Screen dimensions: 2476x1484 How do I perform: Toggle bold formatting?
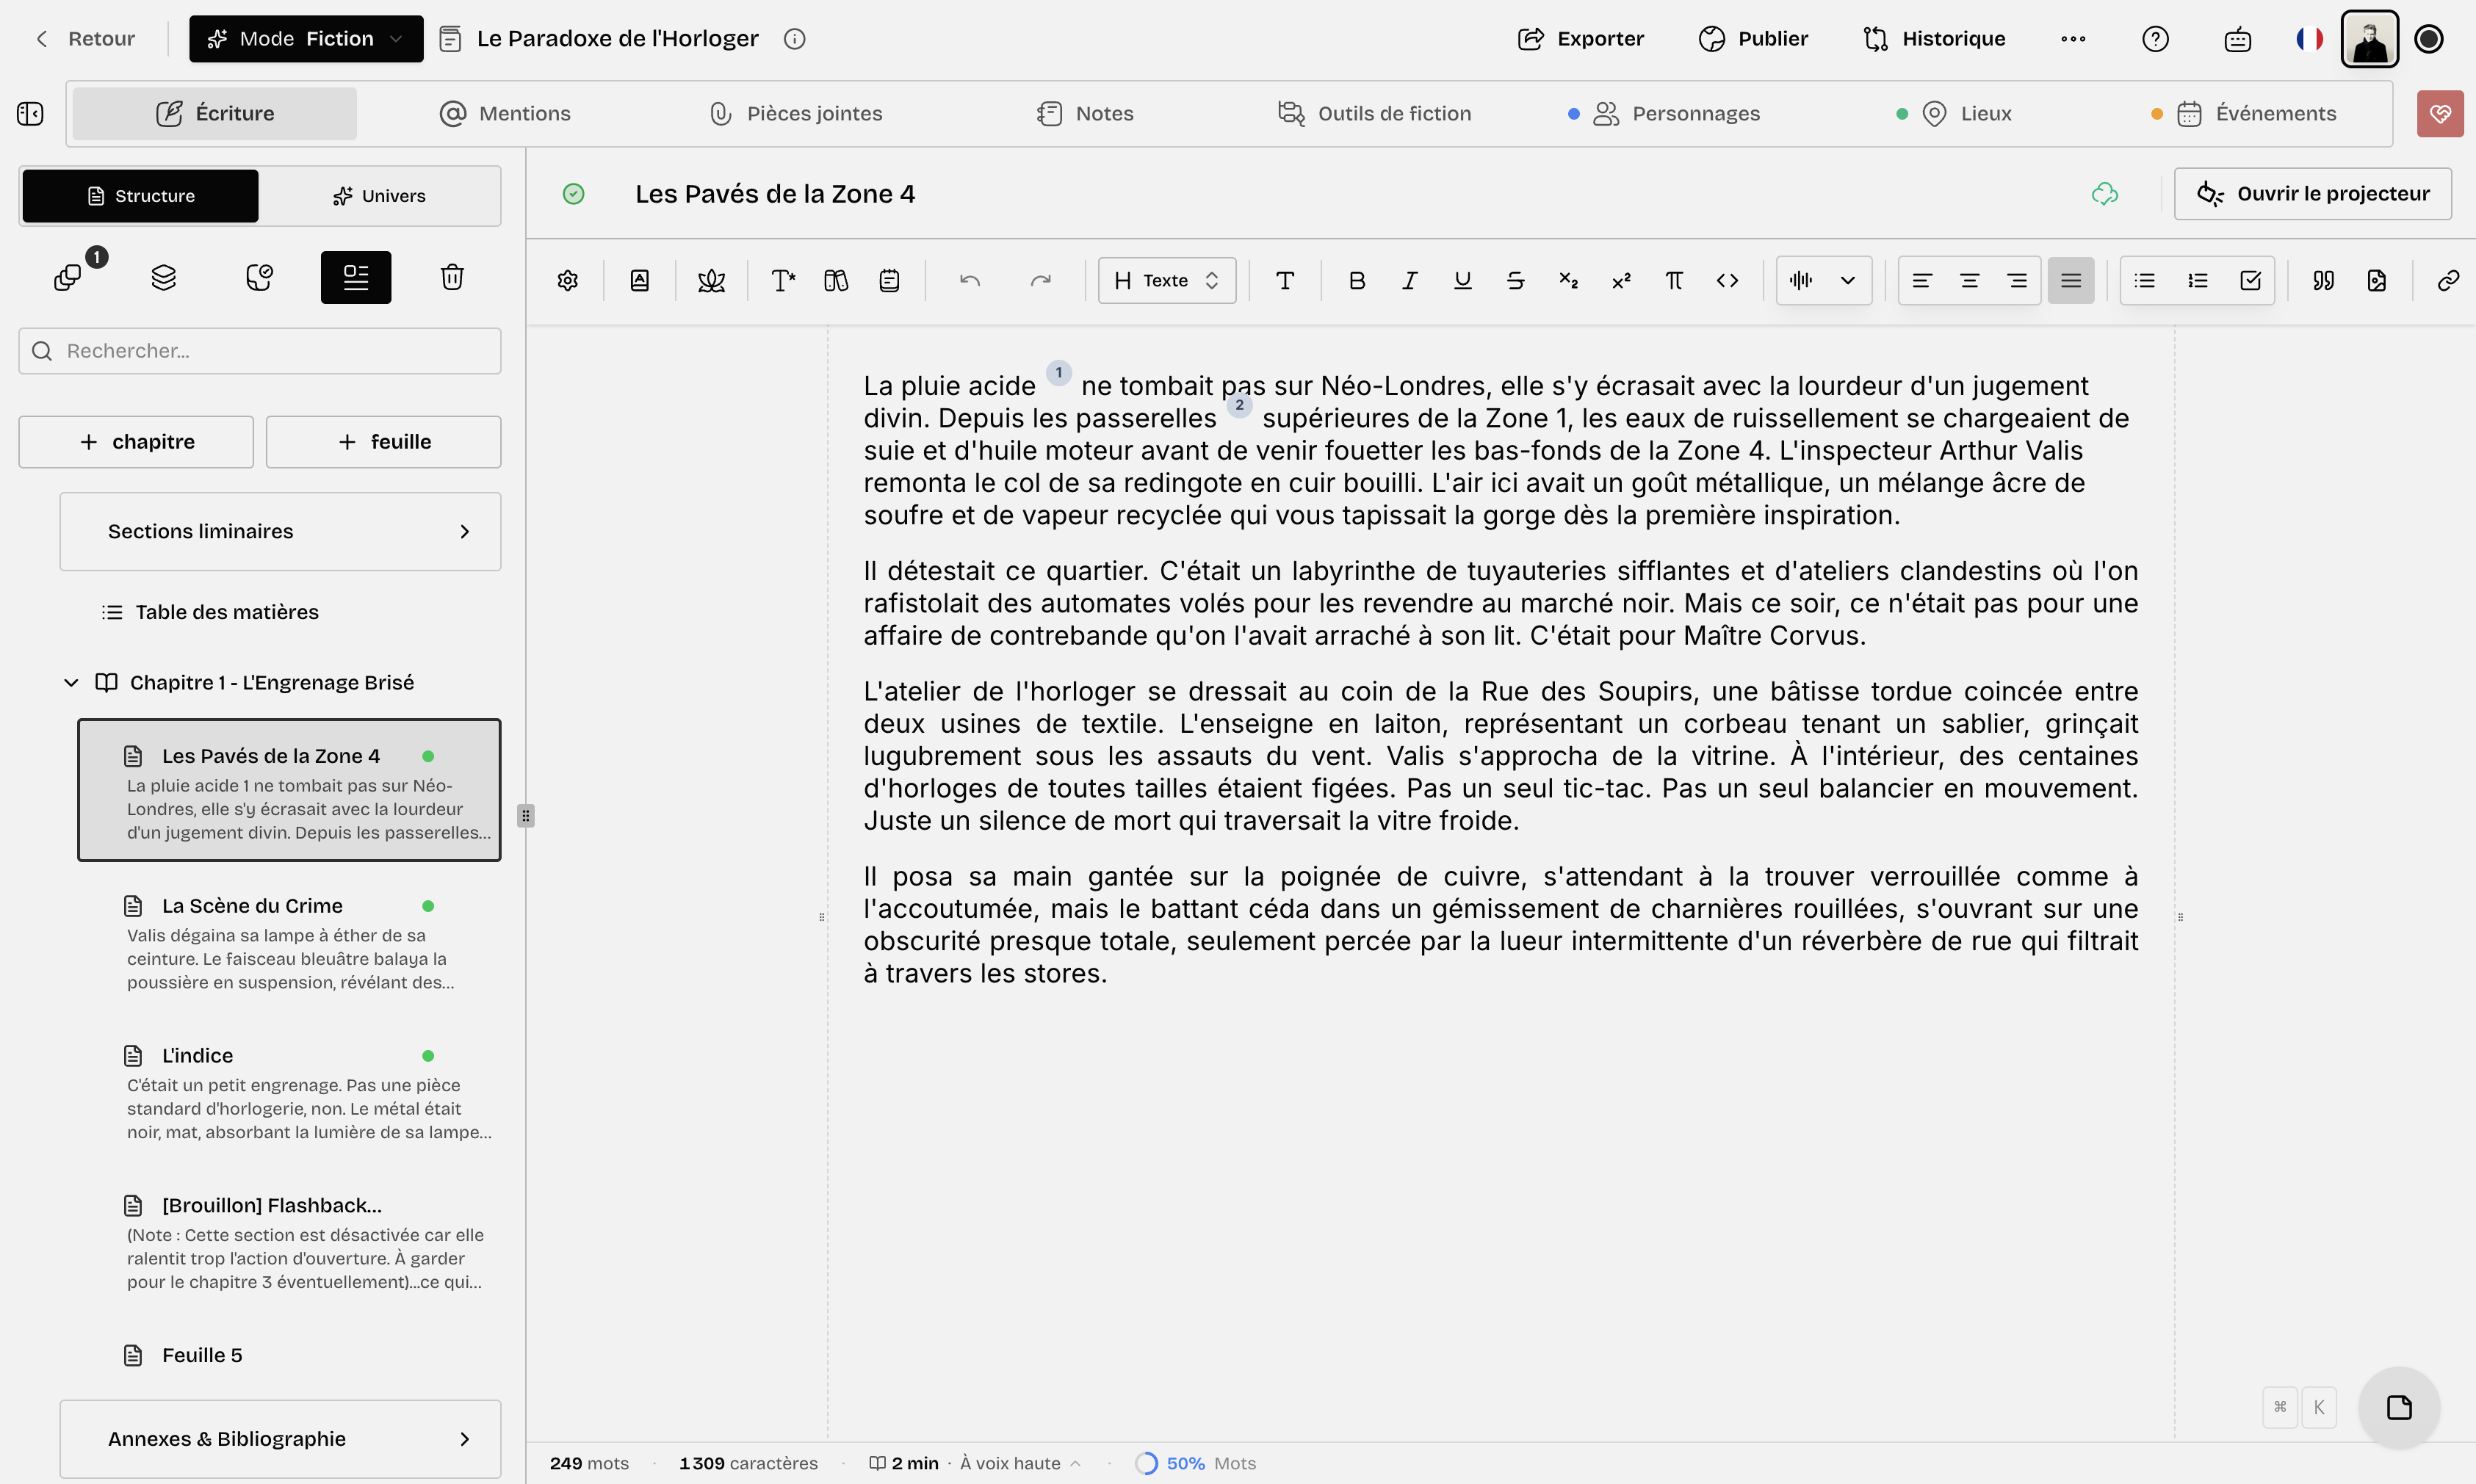[x=1356, y=280]
